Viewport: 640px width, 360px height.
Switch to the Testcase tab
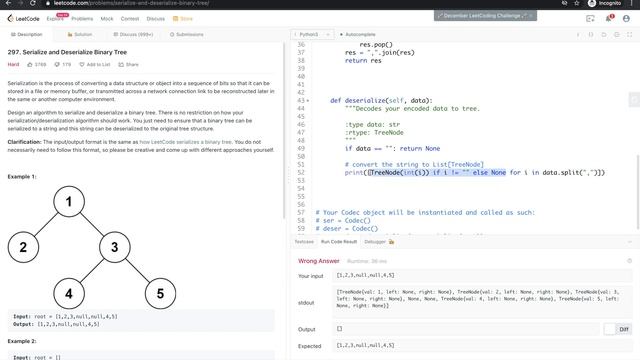tap(304, 242)
